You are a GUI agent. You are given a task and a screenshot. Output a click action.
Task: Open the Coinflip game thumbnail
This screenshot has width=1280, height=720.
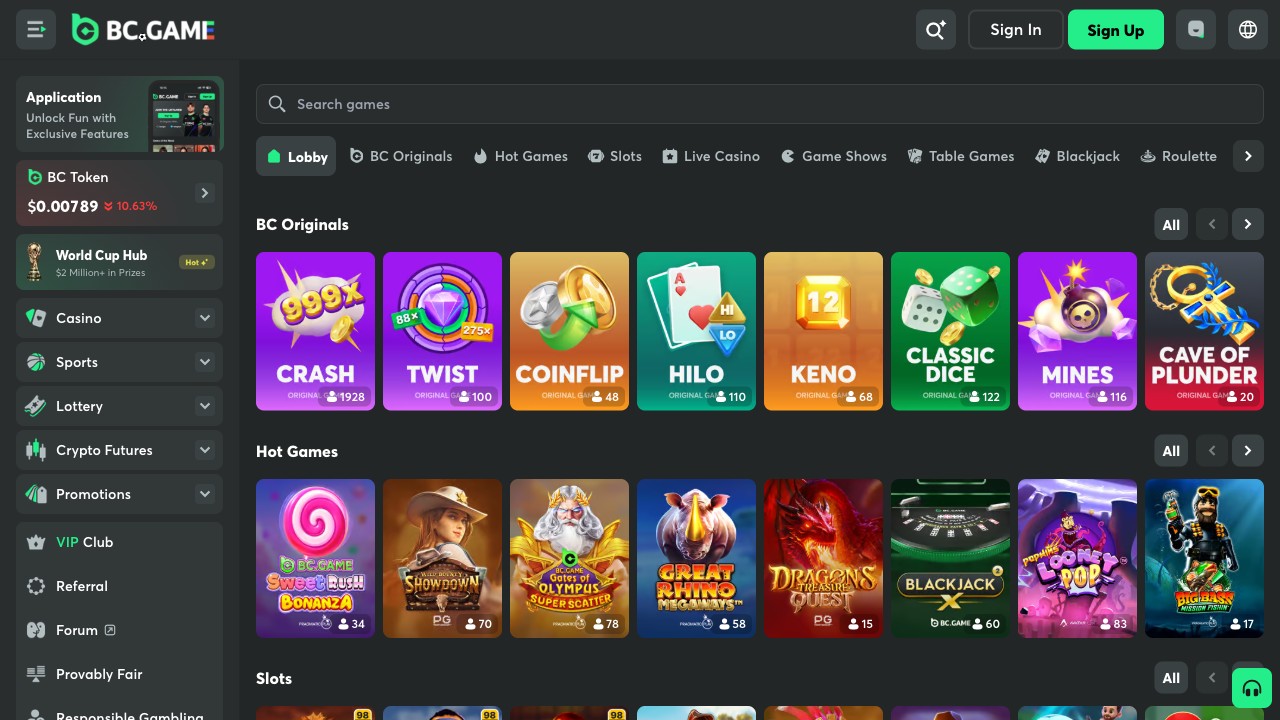pos(569,331)
